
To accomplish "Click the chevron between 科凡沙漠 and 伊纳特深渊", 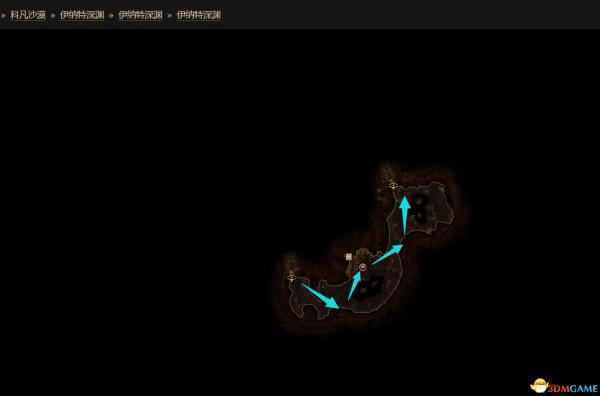I will [x=53, y=16].
